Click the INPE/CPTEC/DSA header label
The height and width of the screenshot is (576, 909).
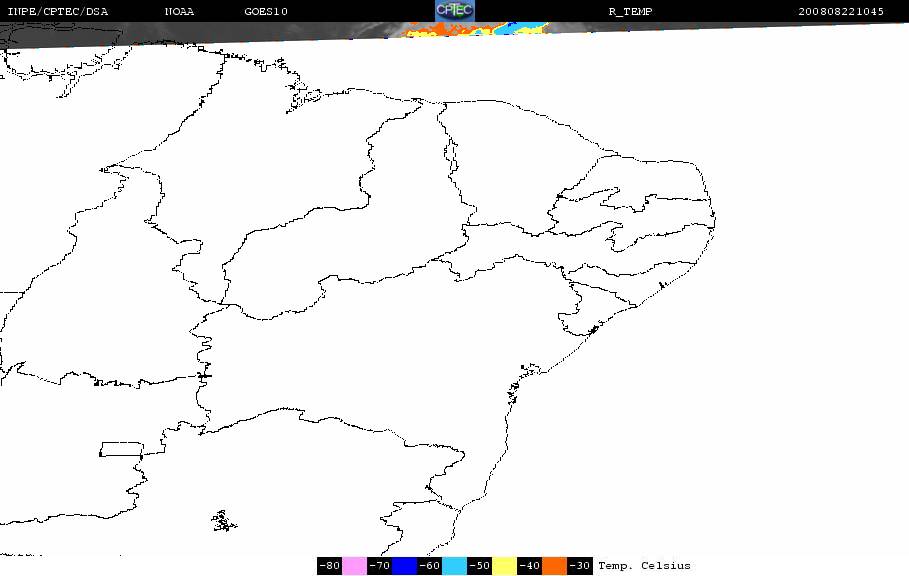pyautogui.click(x=57, y=11)
